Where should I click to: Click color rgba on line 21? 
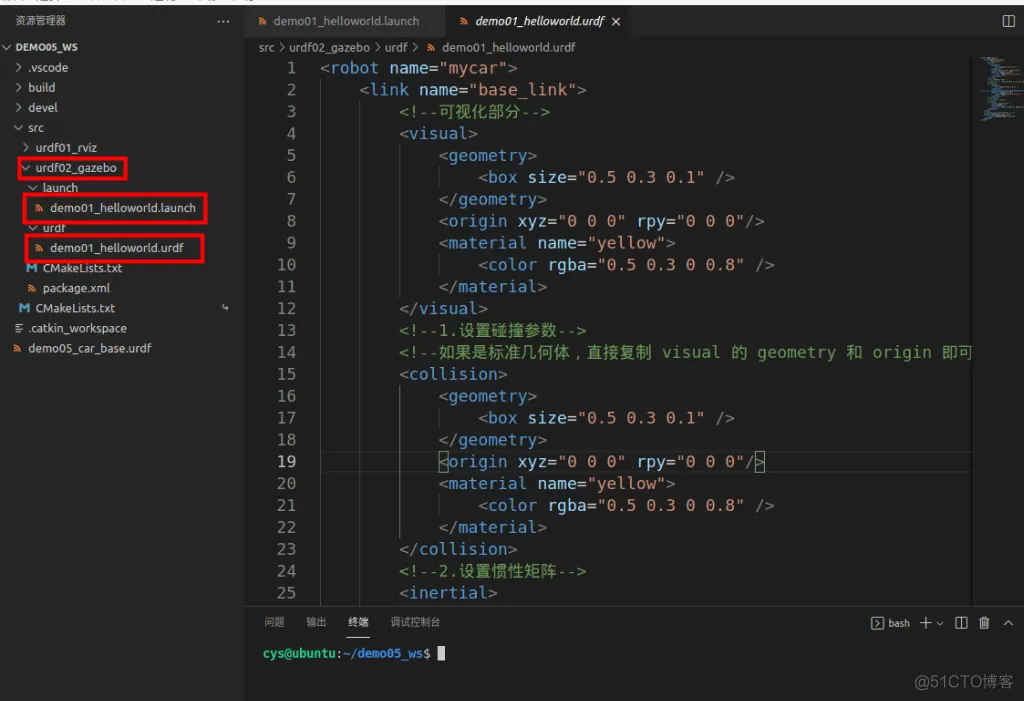pos(626,506)
